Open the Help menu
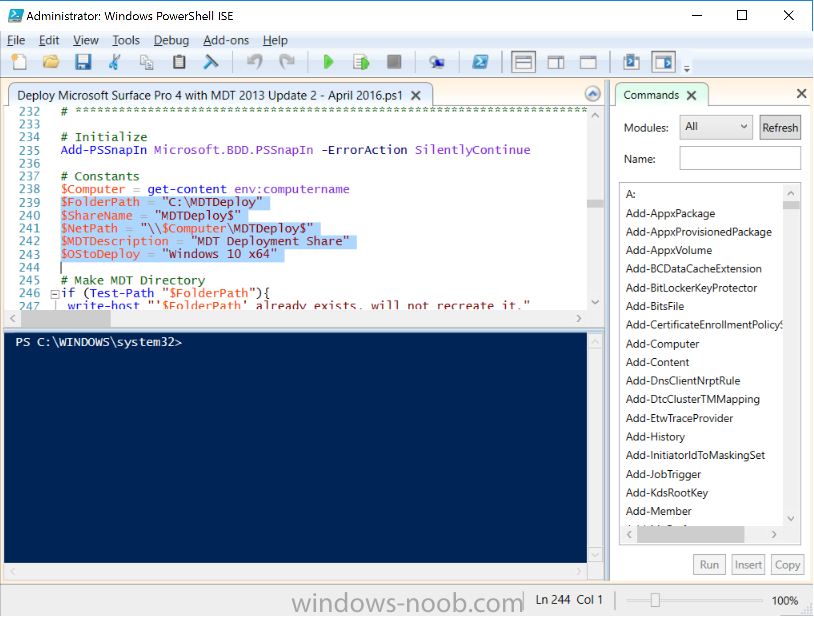 (x=275, y=40)
